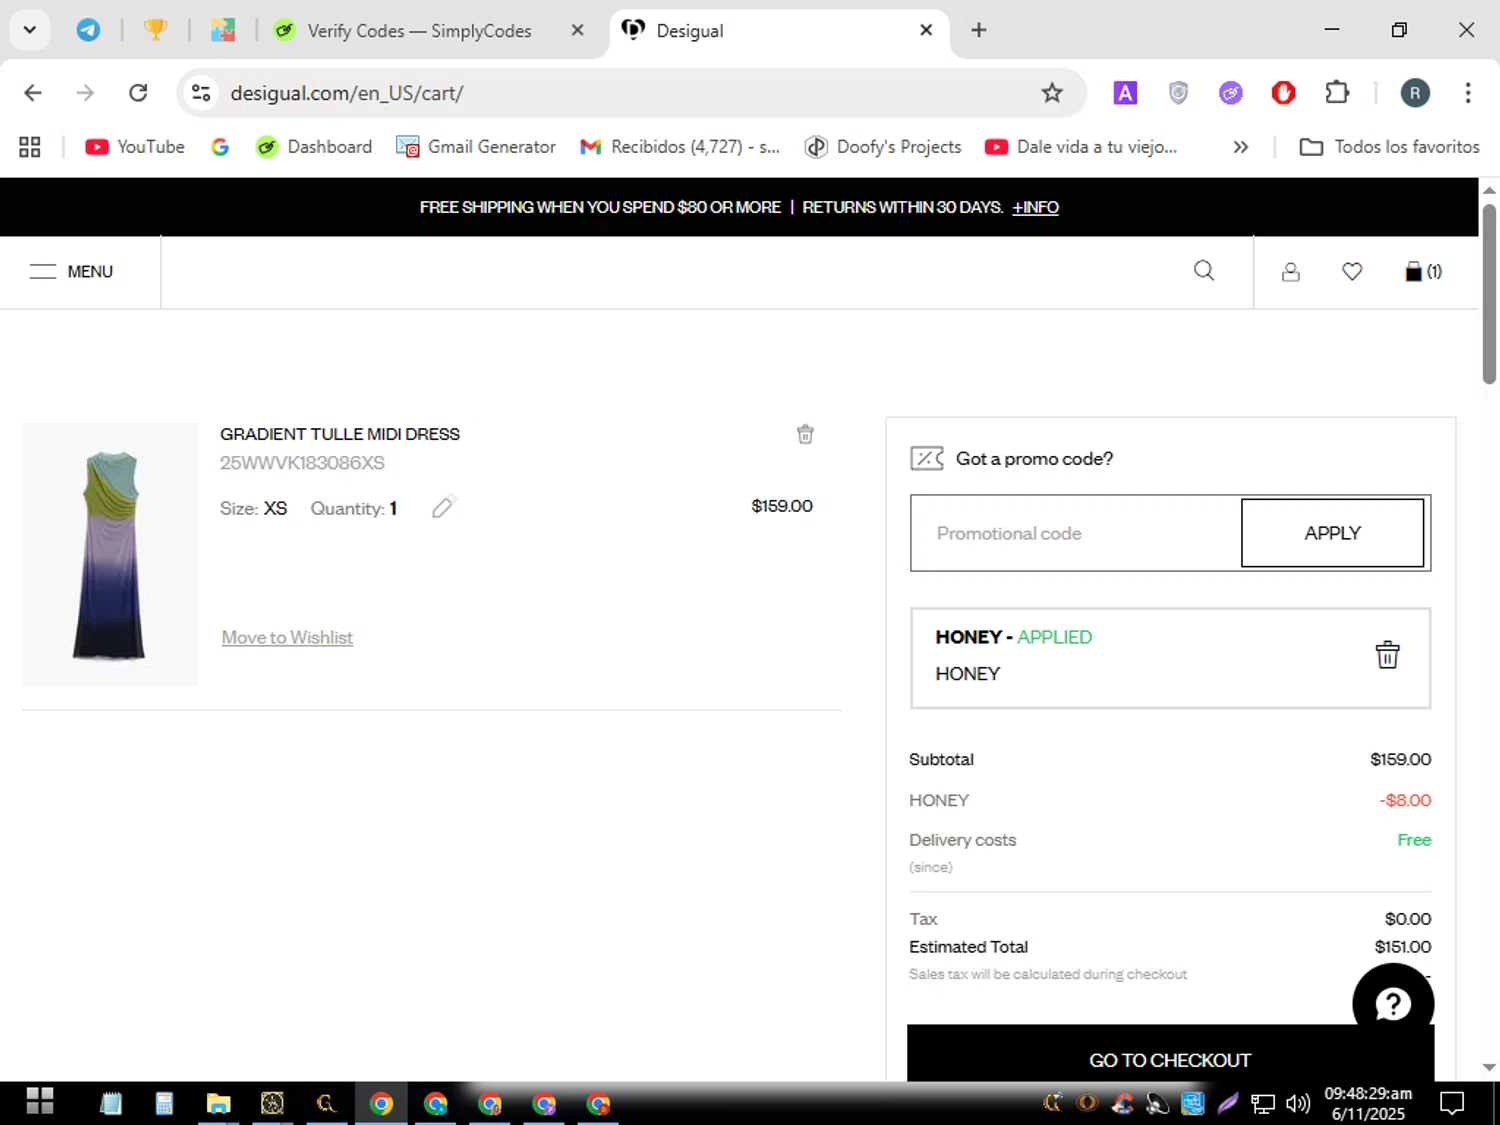Open the Recibidos Gmail bookmark

click(680, 147)
